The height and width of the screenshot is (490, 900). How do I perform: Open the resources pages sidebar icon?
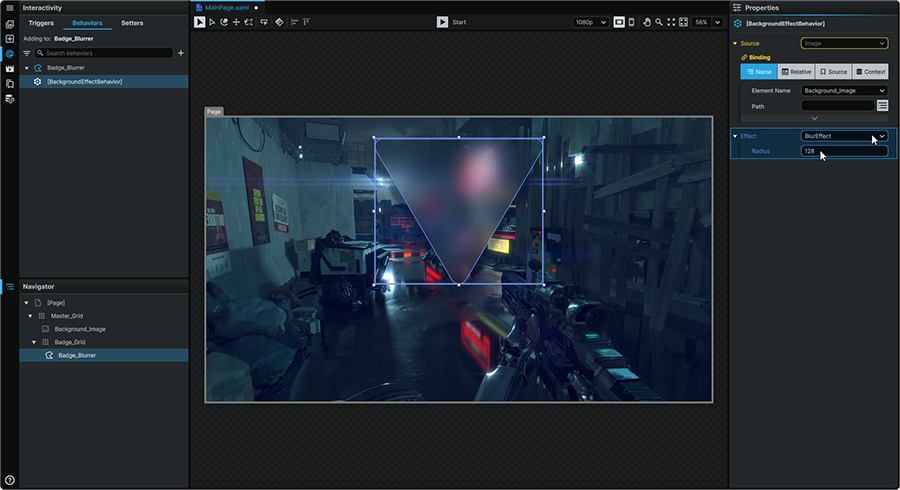(10, 84)
